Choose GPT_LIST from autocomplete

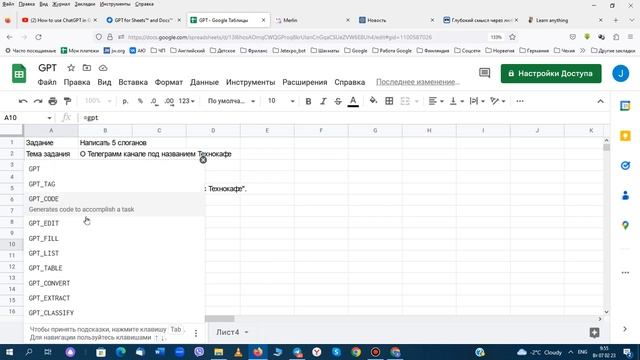click(x=114, y=253)
